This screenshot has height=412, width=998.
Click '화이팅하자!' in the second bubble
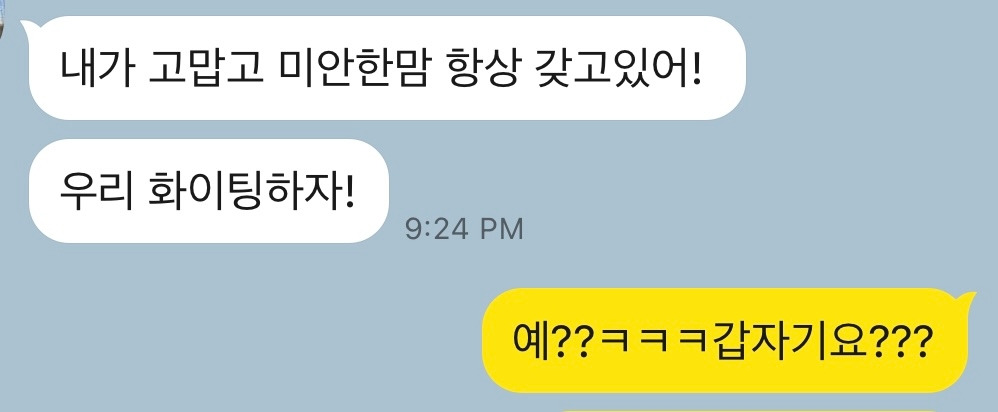(251, 191)
